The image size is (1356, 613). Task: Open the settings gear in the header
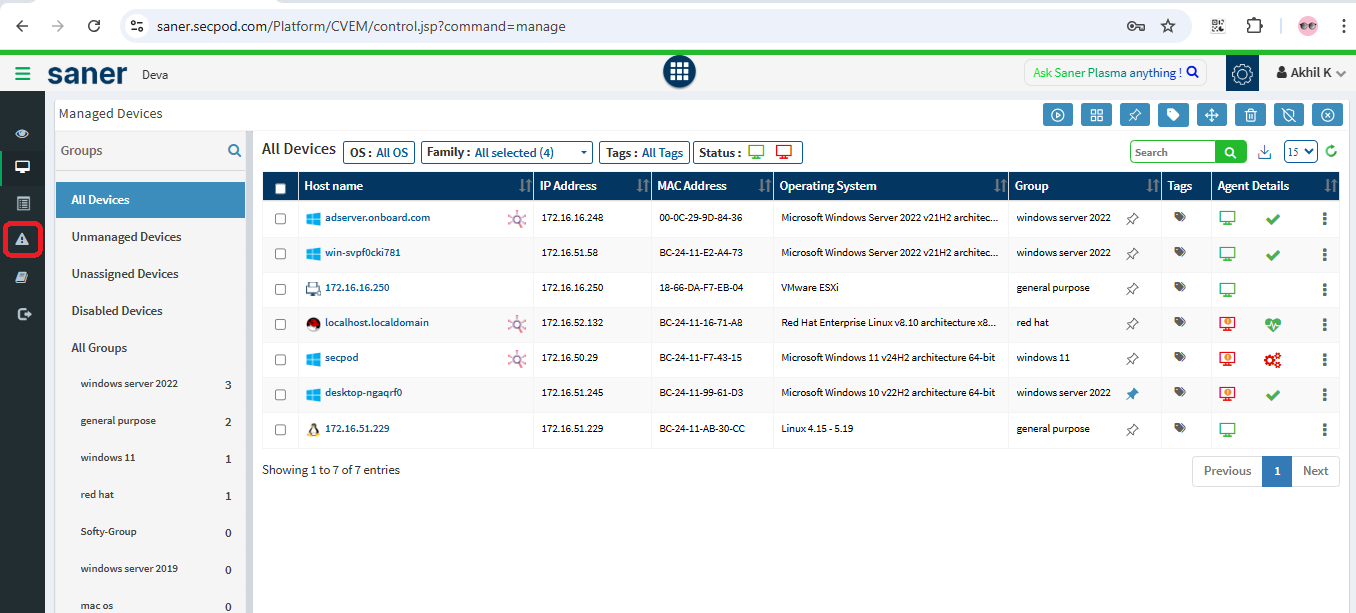[1242, 73]
